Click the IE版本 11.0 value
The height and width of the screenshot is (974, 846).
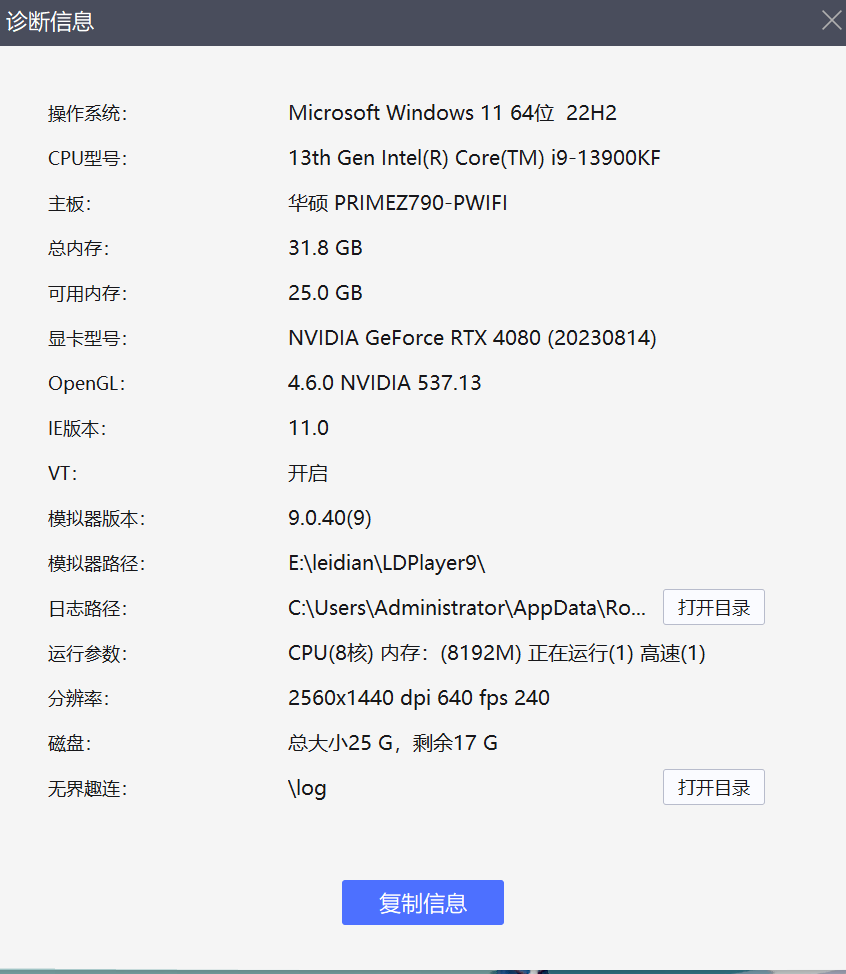pyautogui.click(x=308, y=428)
